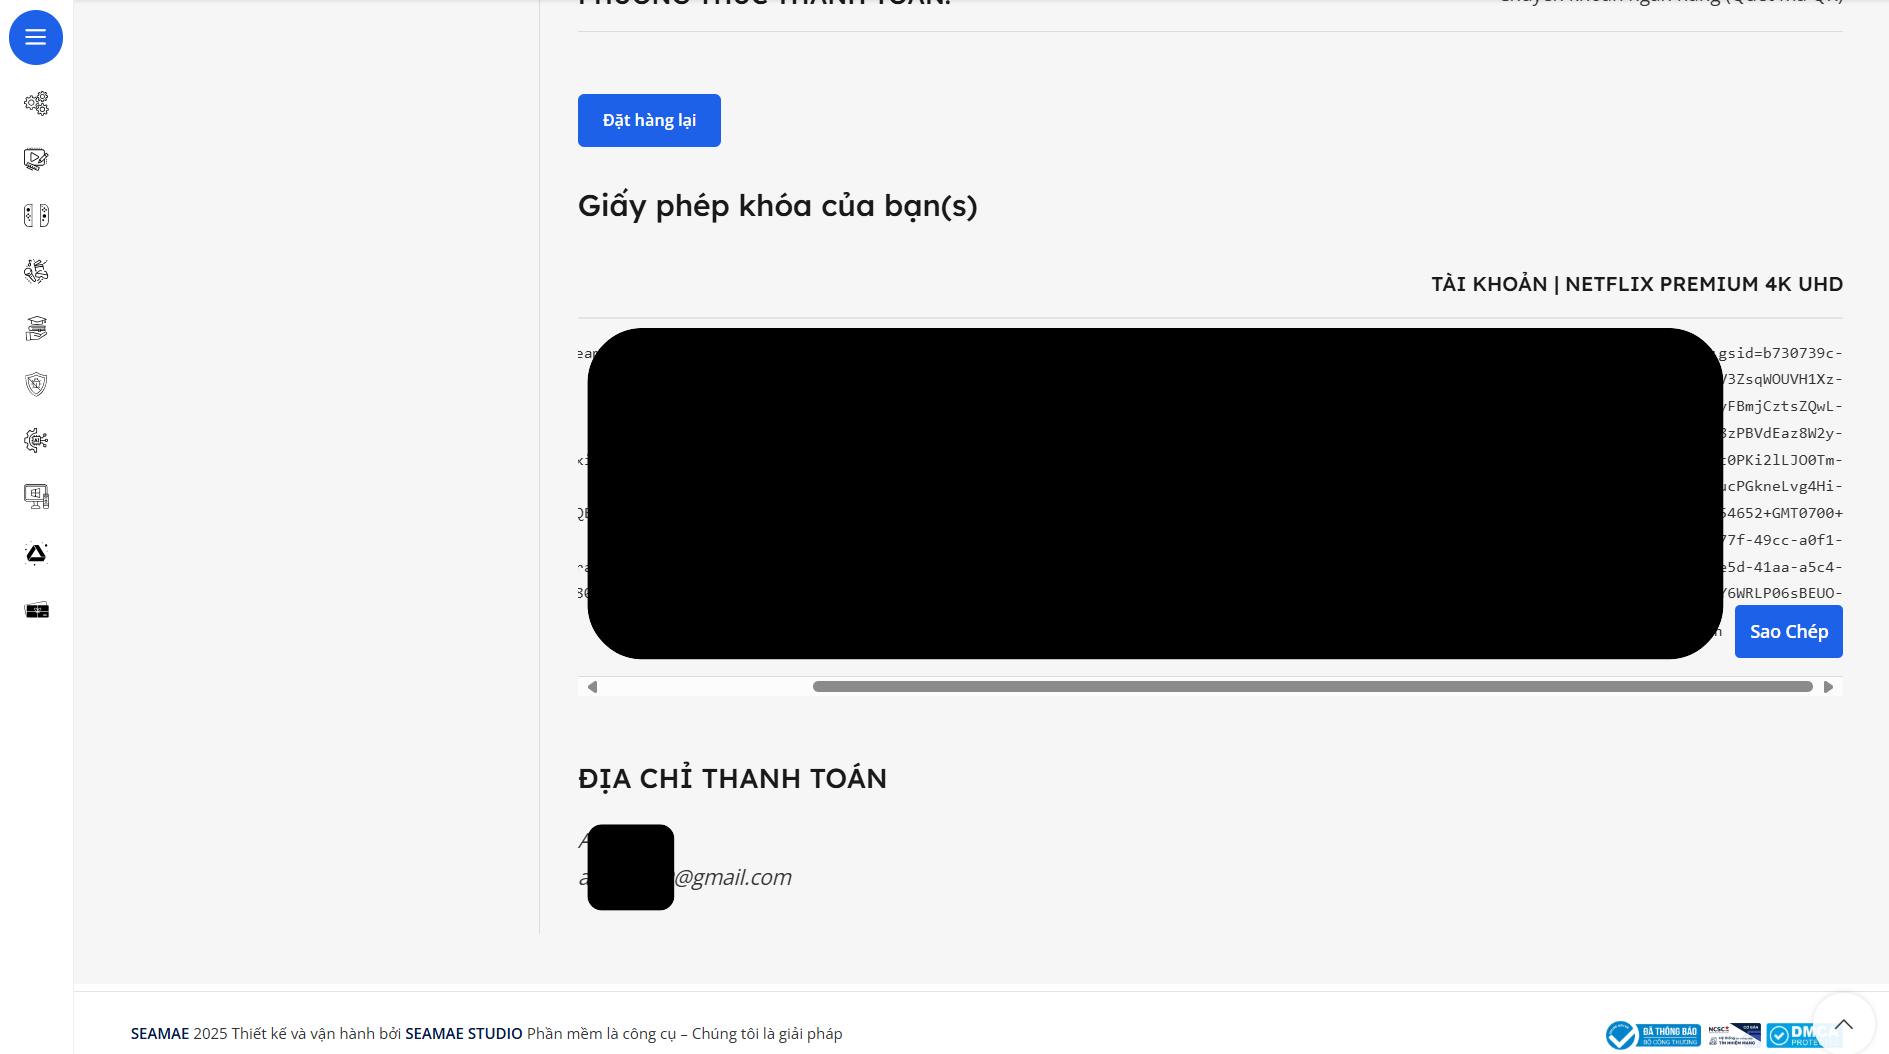Image resolution: width=1889 pixels, height=1054 pixels.
Task: Open the blue hamburger menu
Action: point(36,38)
